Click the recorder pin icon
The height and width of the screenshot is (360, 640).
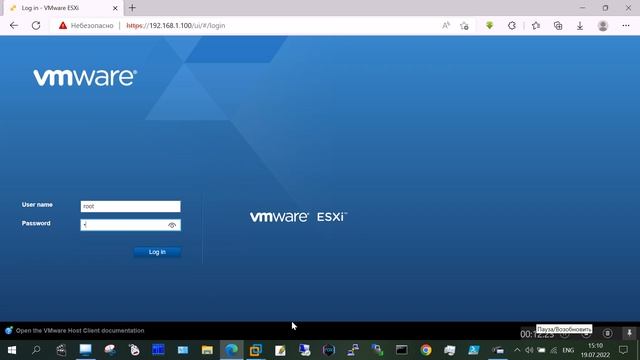click(629, 333)
